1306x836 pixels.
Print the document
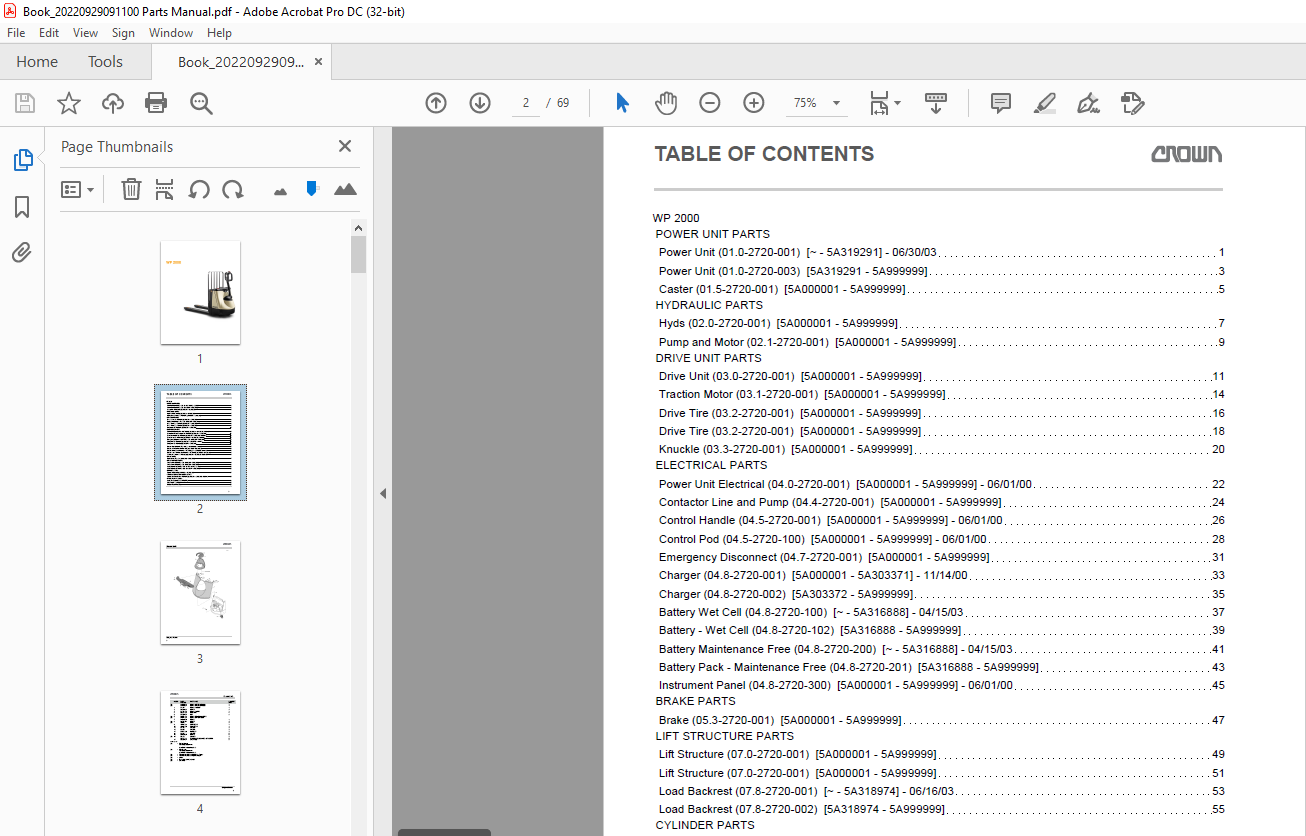pyautogui.click(x=156, y=103)
